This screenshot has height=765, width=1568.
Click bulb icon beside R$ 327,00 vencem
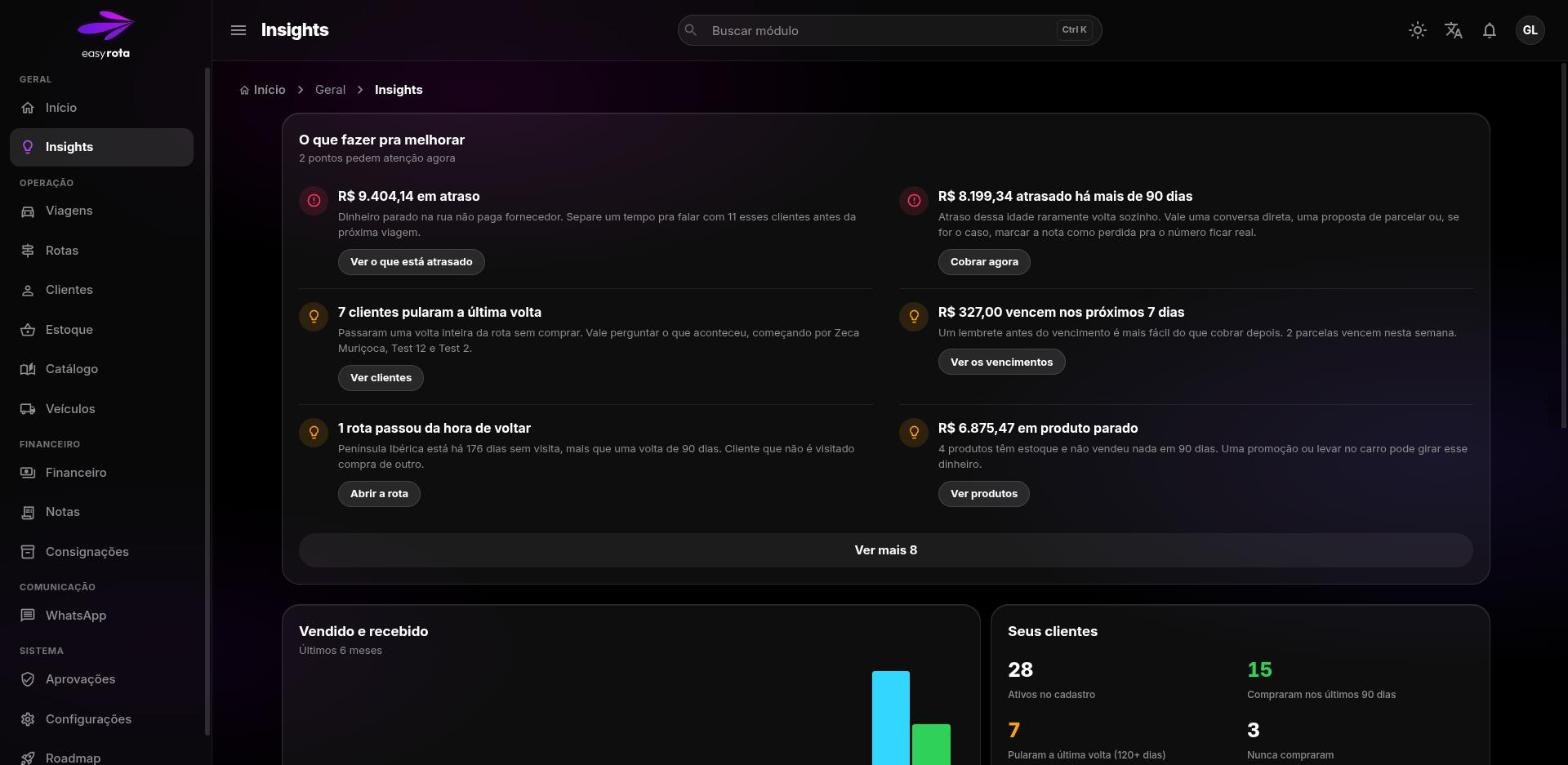pos(913,317)
